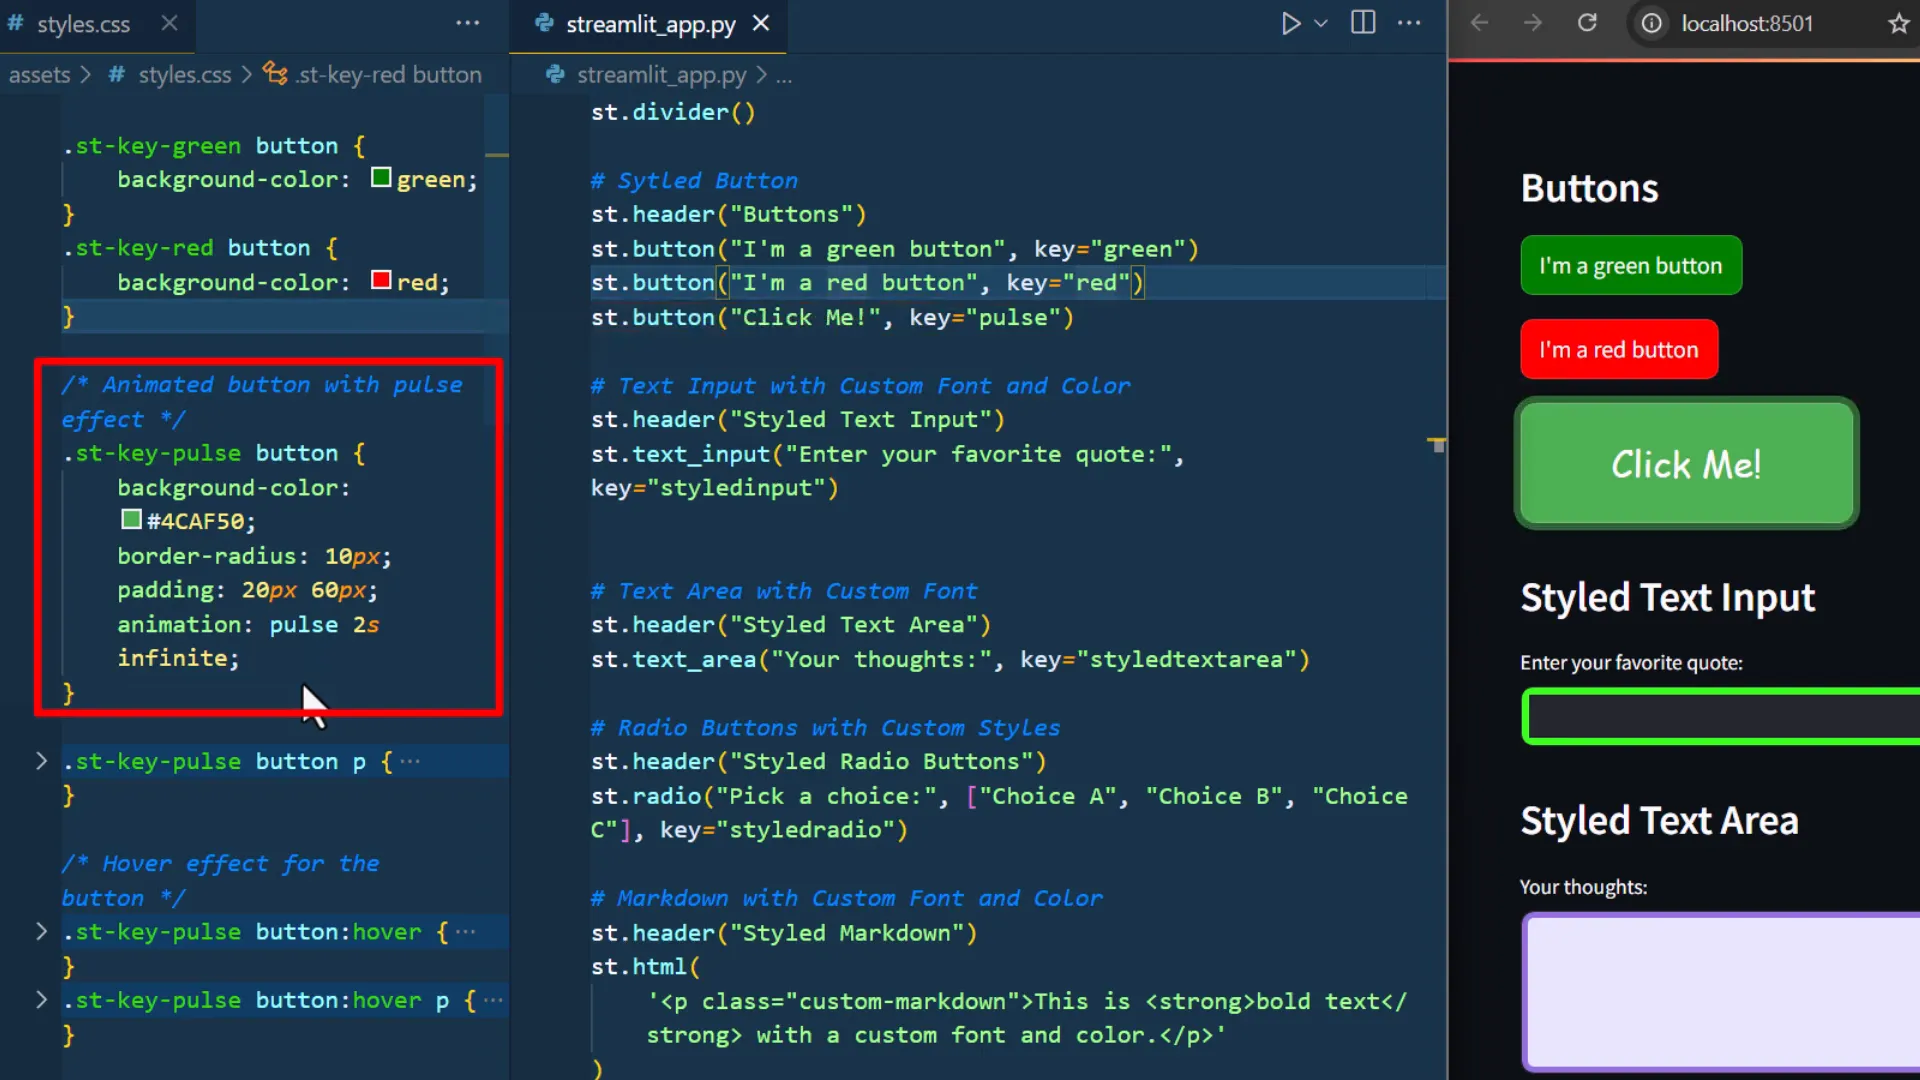Open more editor actions via the ellipsis icon

pyautogui.click(x=1410, y=23)
